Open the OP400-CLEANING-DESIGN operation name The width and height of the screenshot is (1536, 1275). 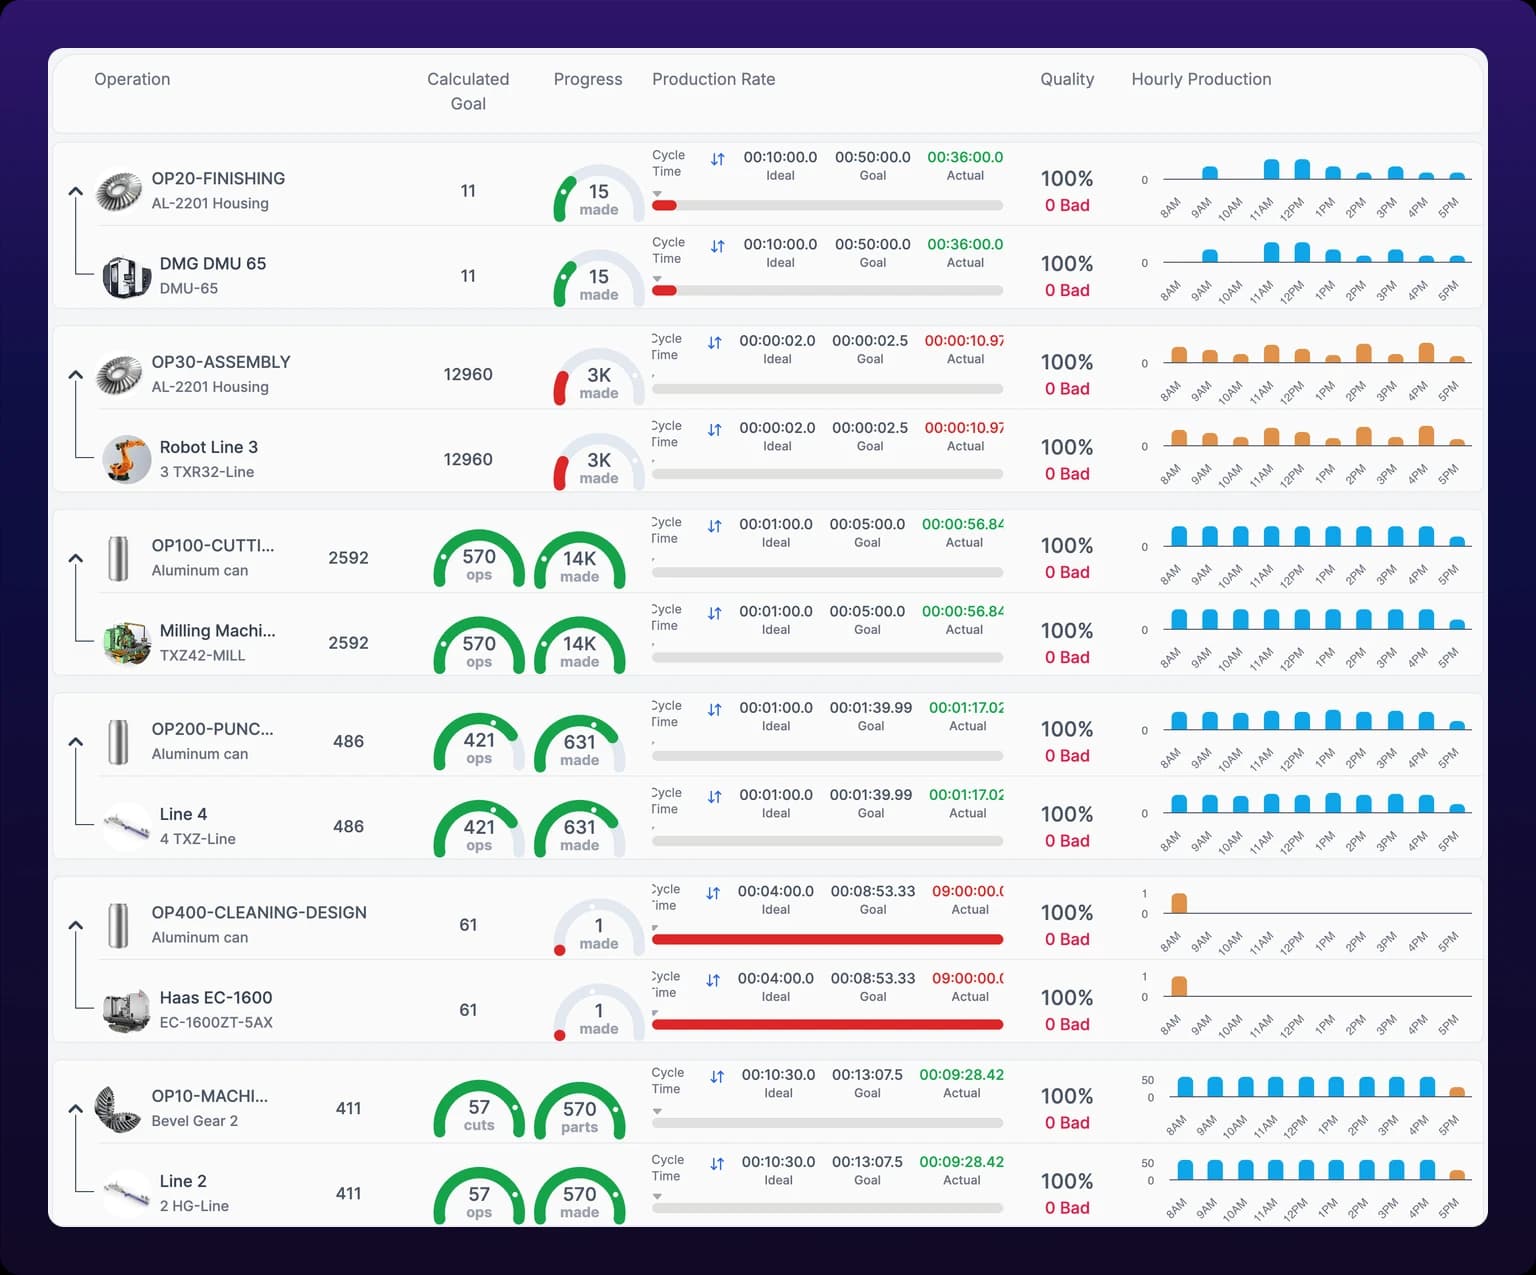[259, 912]
